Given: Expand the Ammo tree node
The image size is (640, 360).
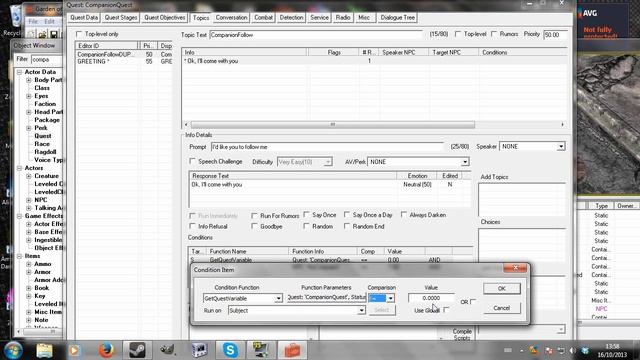Looking at the screenshot, I should point(29,264).
